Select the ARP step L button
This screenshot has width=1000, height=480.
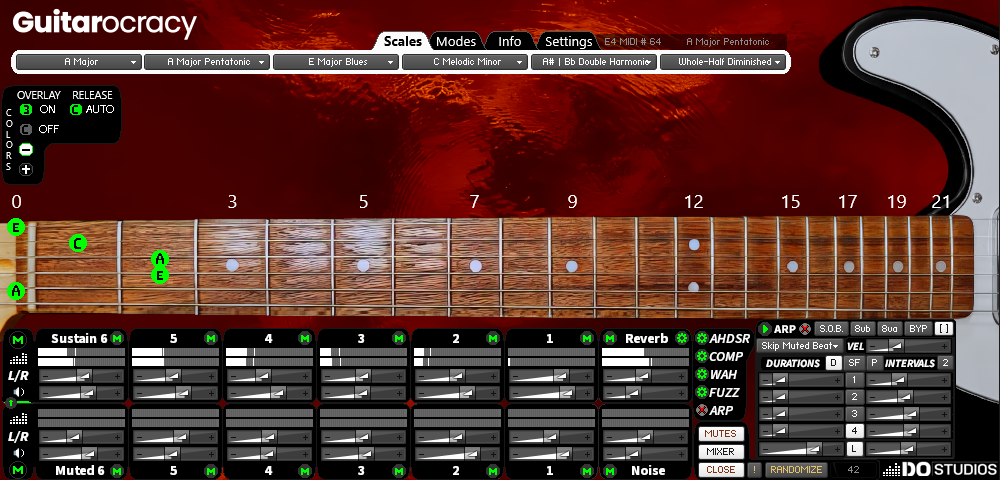[855, 449]
